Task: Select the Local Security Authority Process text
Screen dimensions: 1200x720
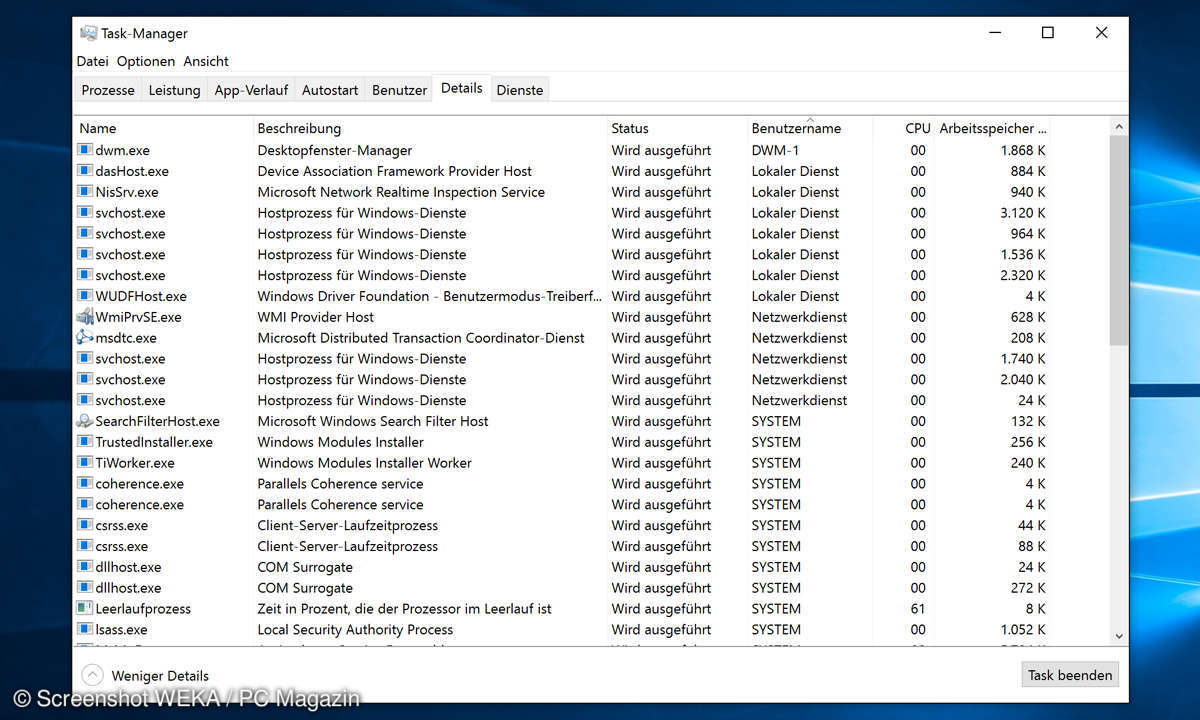Action: [x=355, y=629]
